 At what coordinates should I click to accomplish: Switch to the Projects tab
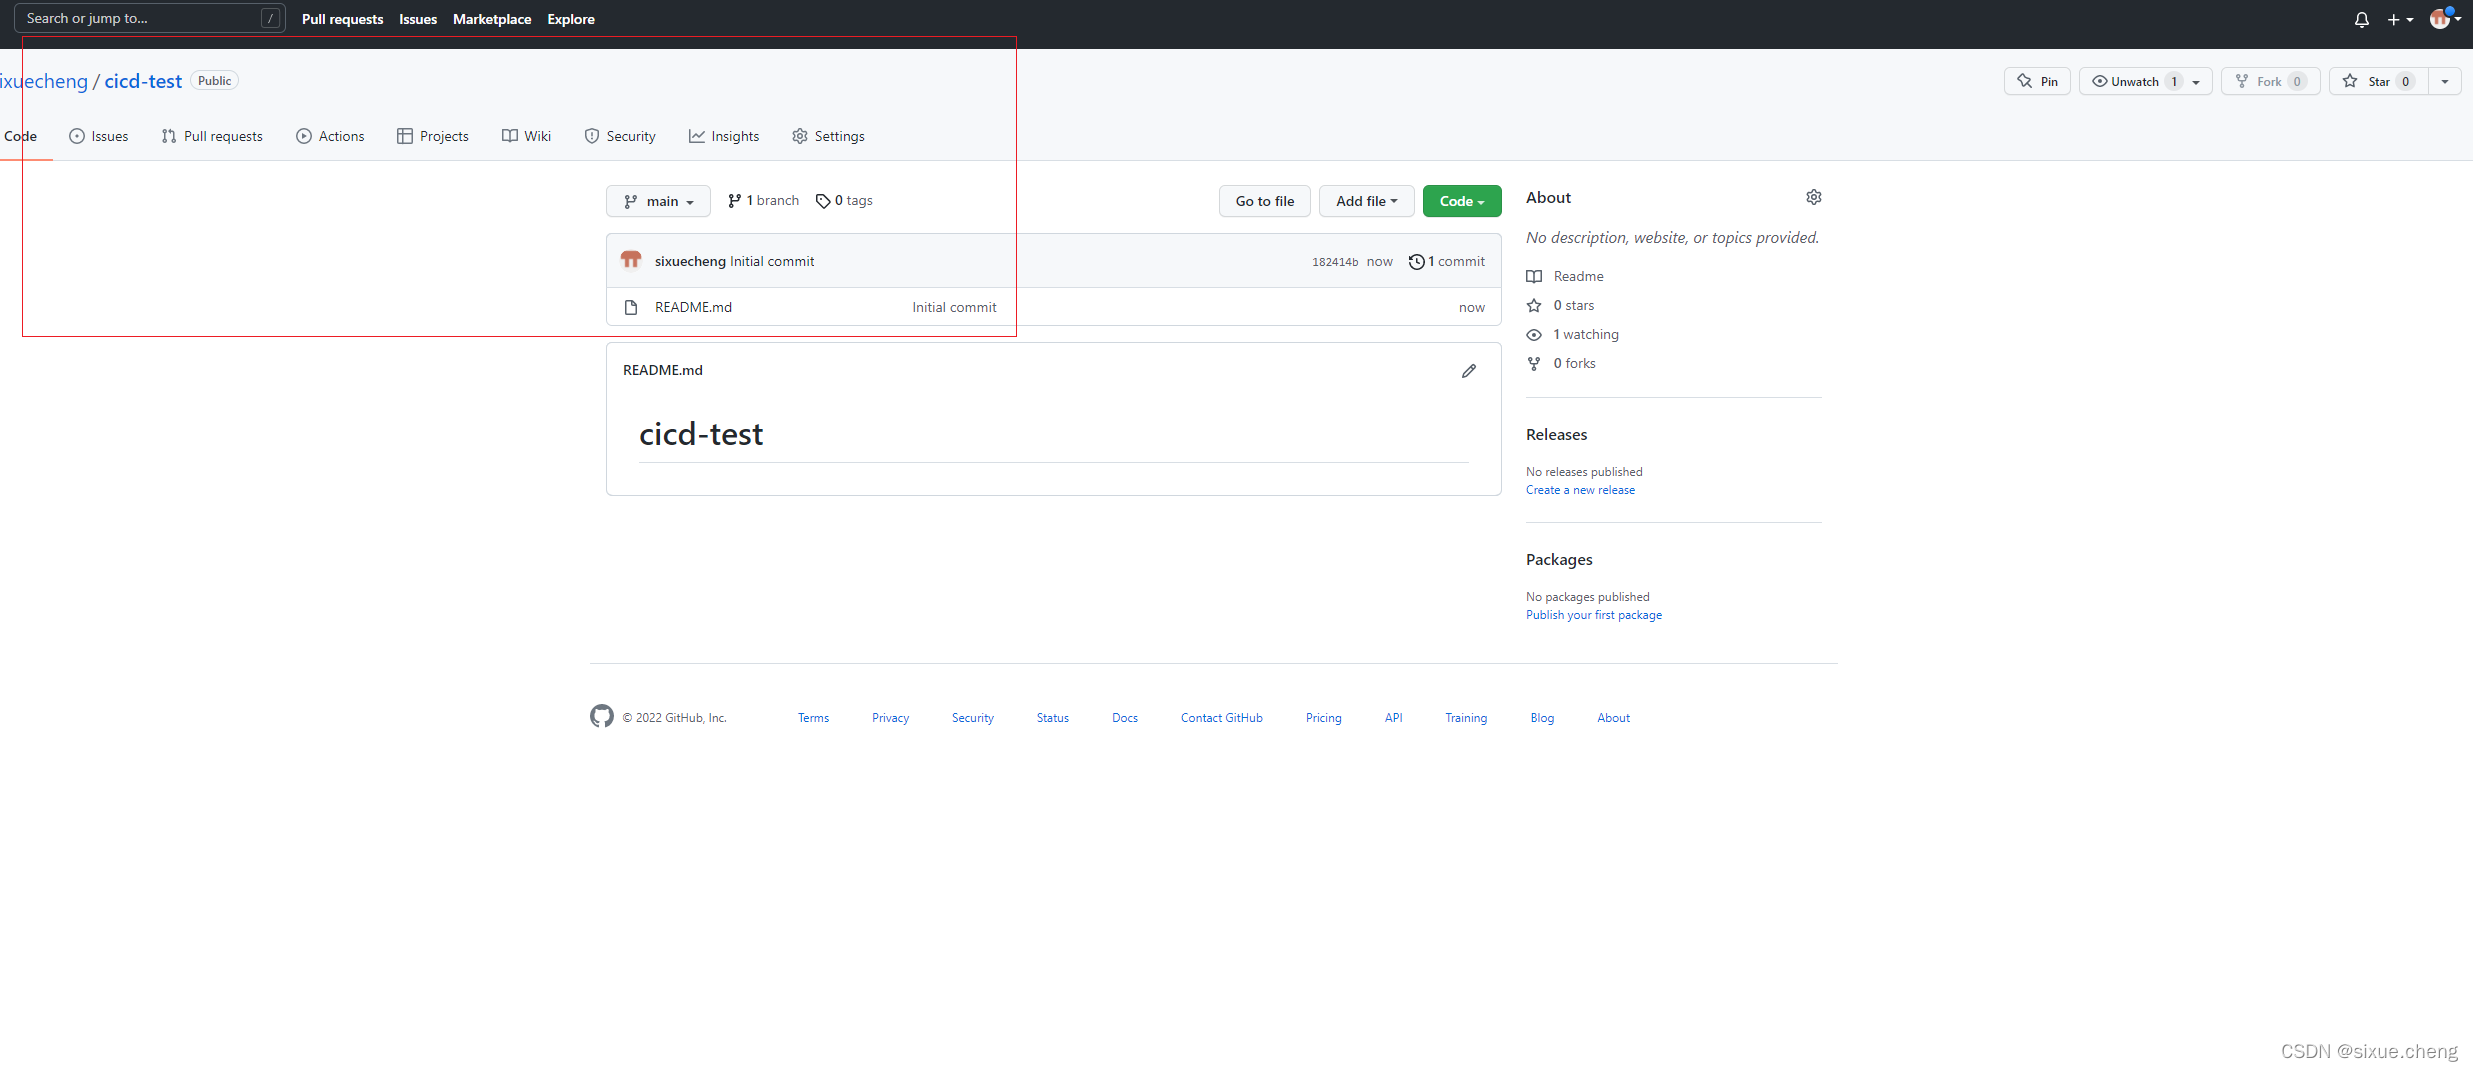[x=433, y=136]
